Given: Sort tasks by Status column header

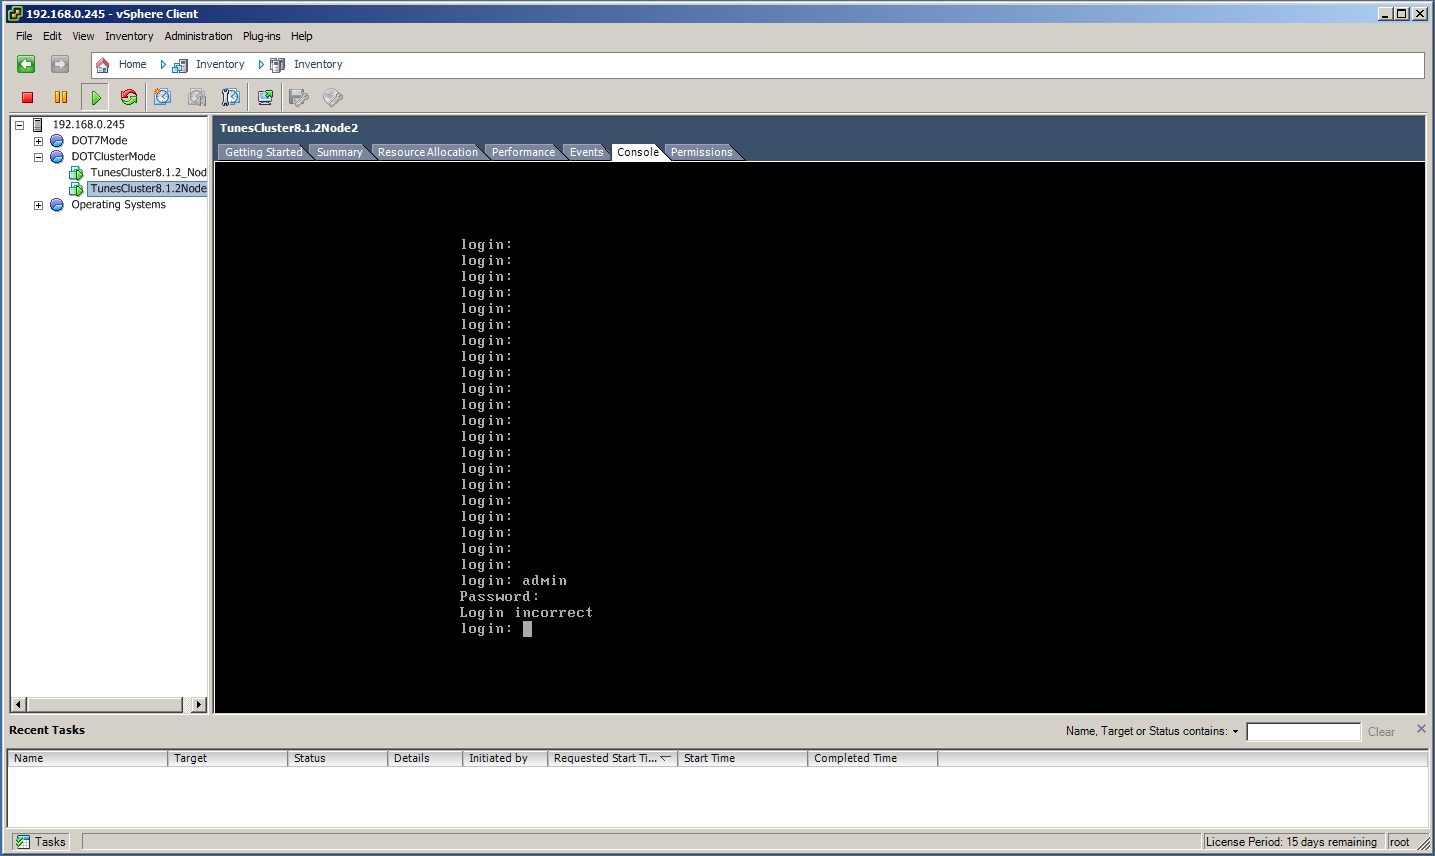Looking at the screenshot, I should 338,759.
